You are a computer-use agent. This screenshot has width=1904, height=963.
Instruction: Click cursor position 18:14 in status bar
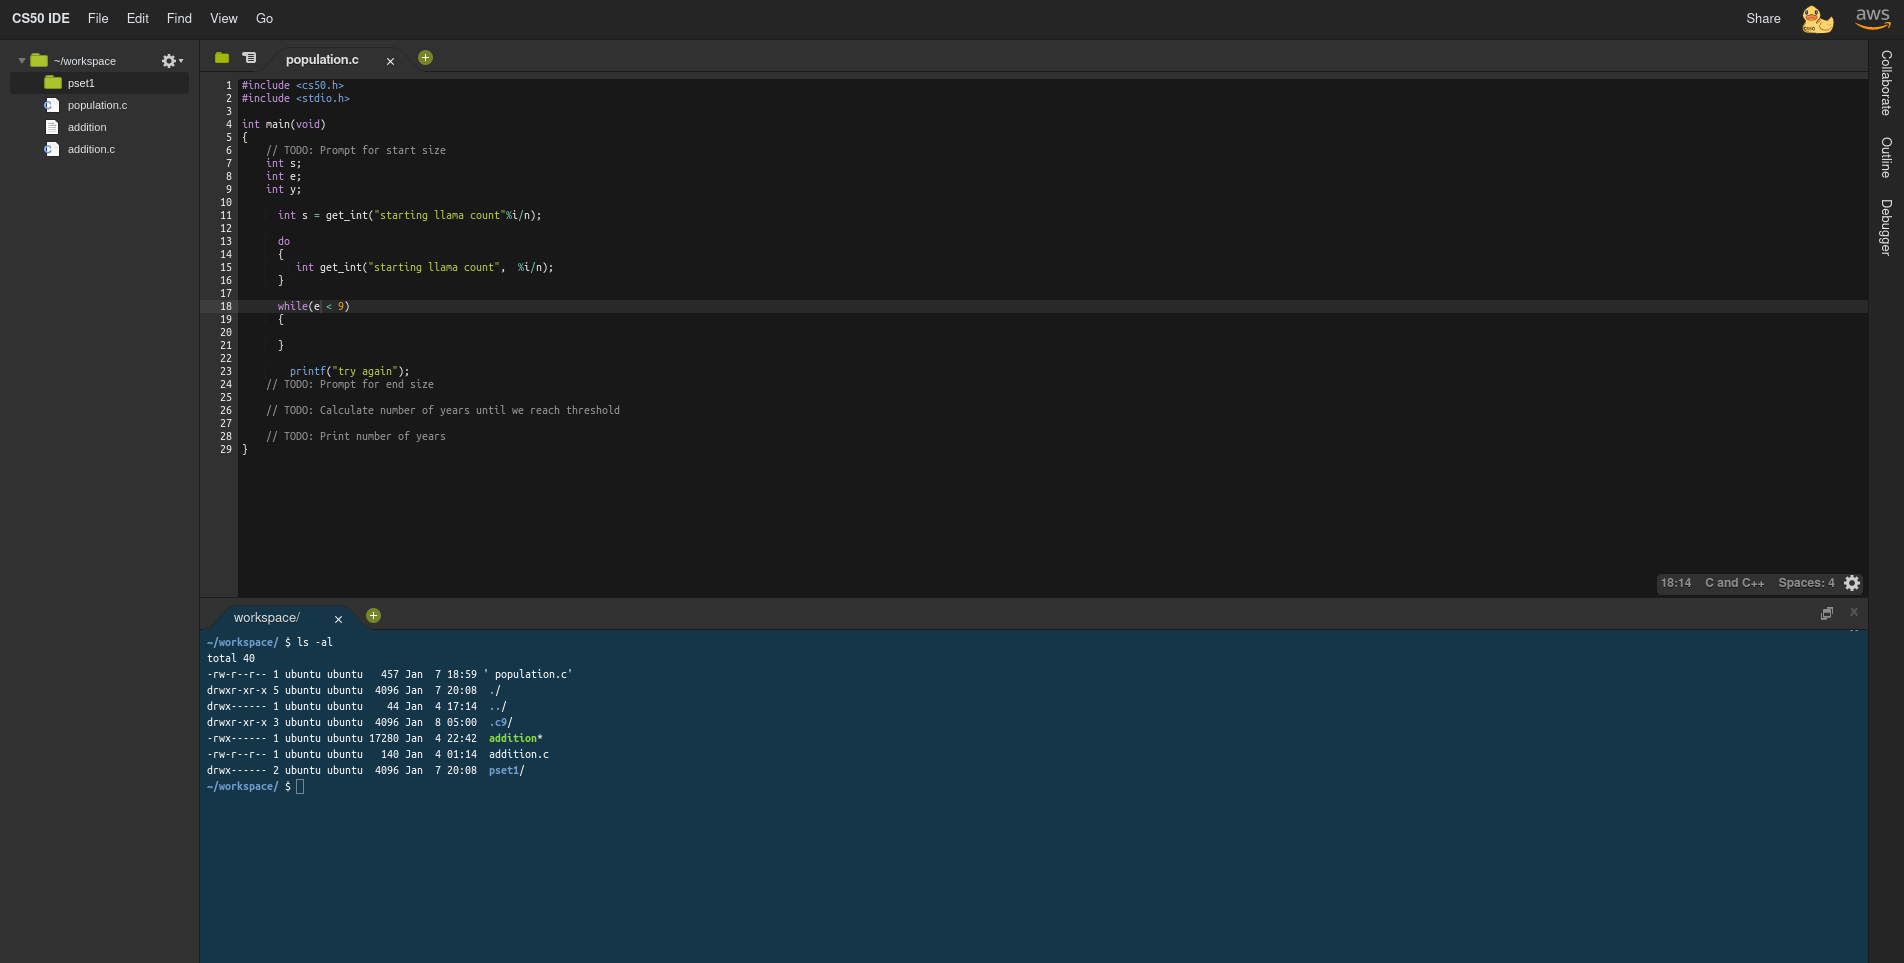pyautogui.click(x=1676, y=583)
